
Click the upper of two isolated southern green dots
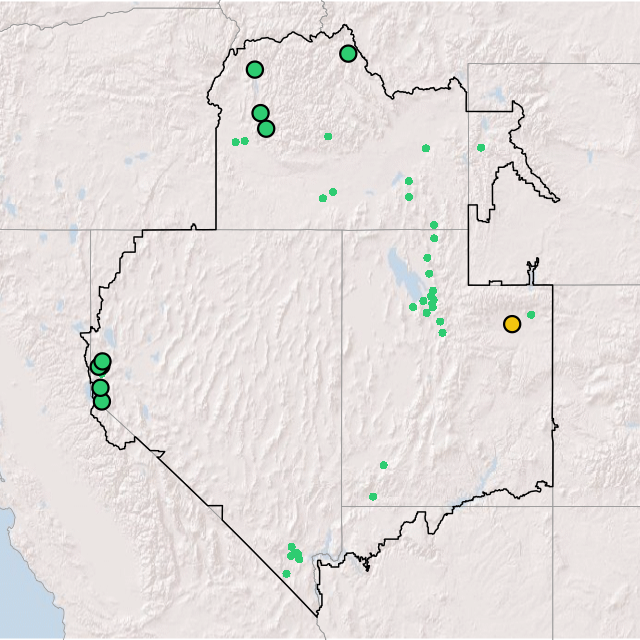tap(383, 465)
